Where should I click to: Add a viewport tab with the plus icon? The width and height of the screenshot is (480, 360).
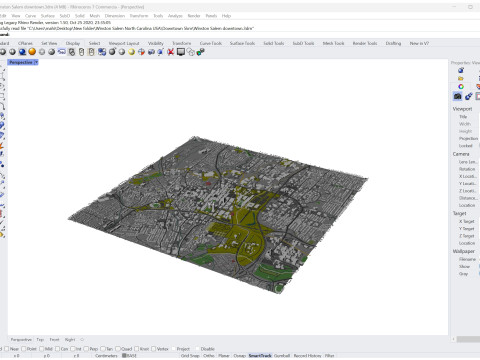pos(82,340)
